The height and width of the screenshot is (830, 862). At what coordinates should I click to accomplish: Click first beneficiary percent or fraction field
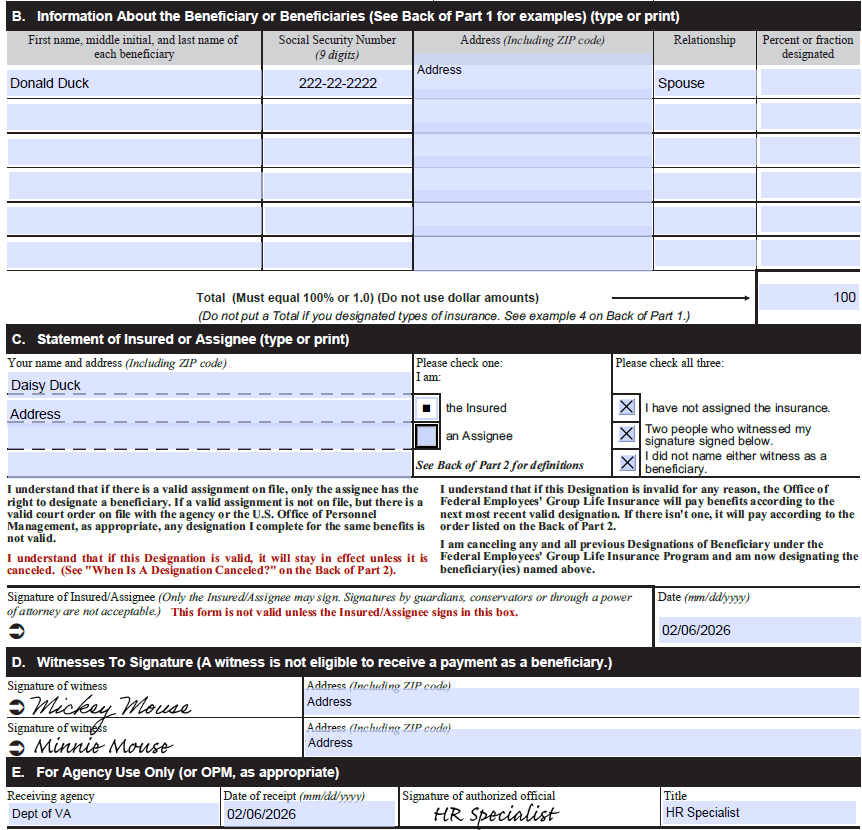(x=809, y=83)
